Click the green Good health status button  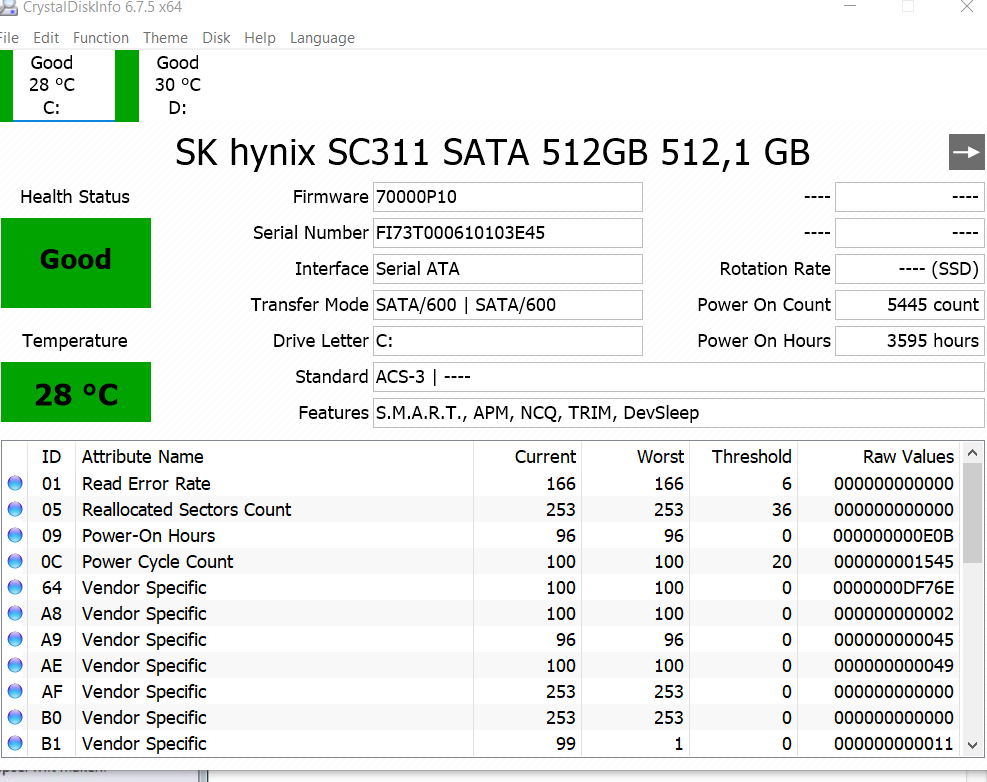76,263
